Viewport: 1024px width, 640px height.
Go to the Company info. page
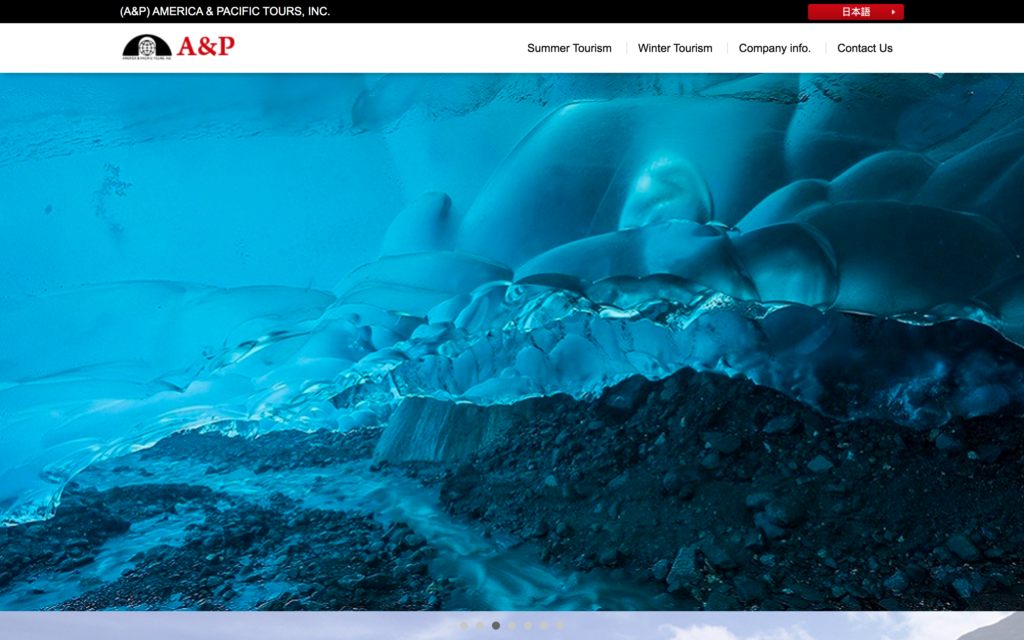774,48
